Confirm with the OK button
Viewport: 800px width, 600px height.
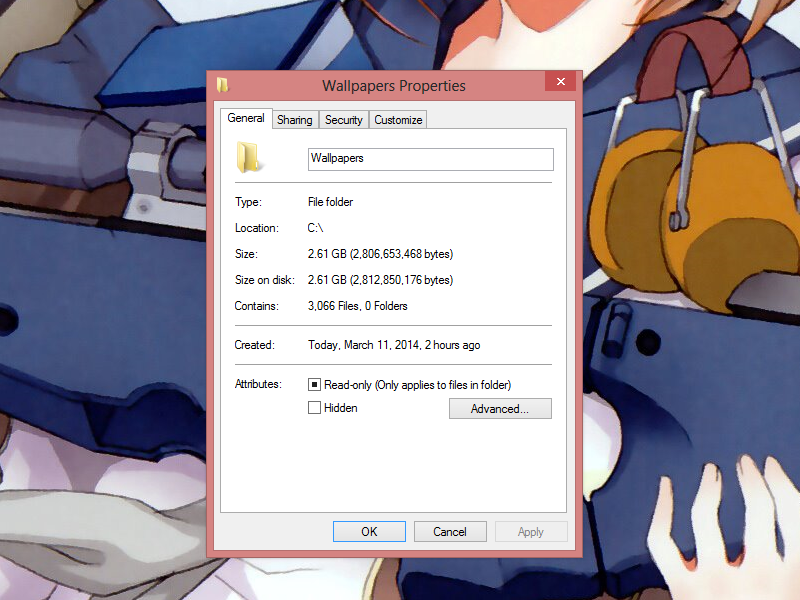pos(369,532)
